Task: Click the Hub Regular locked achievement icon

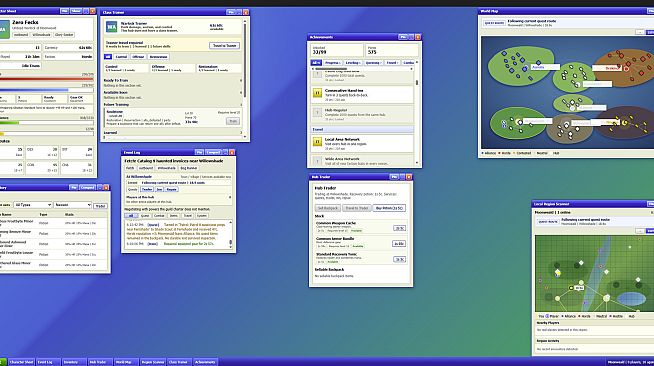Action: pyautogui.click(x=317, y=113)
